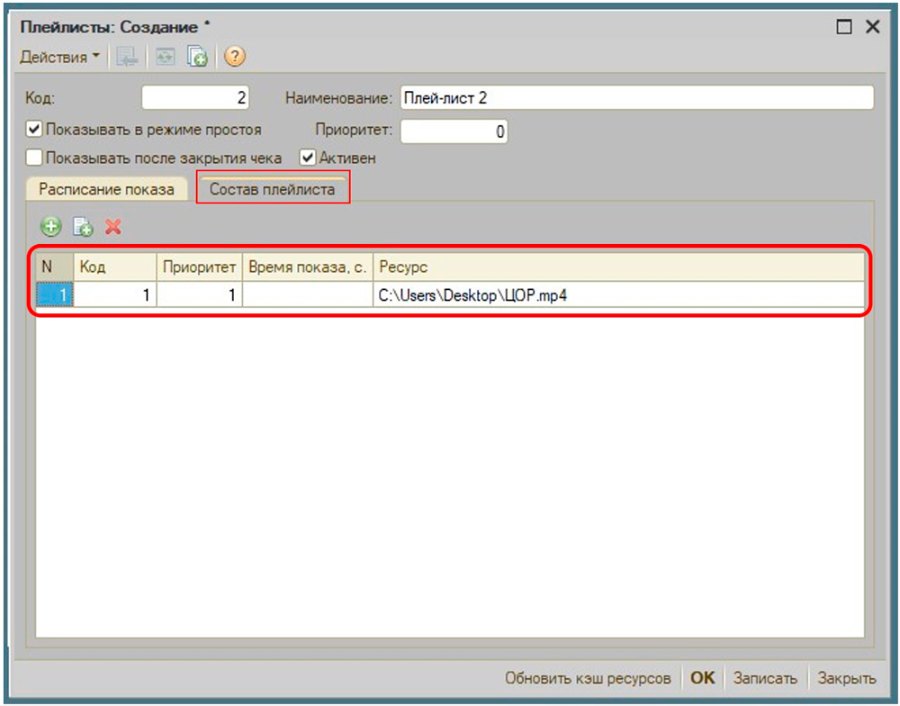Focus the Наименование input field
900x706 pixels.
tap(637, 98)
